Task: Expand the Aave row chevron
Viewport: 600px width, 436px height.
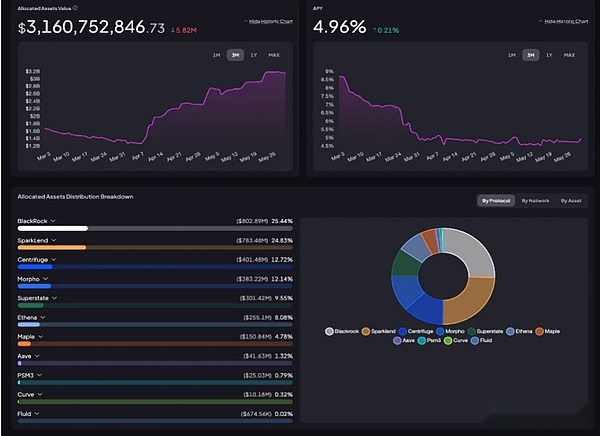Action: coord(37,356)
